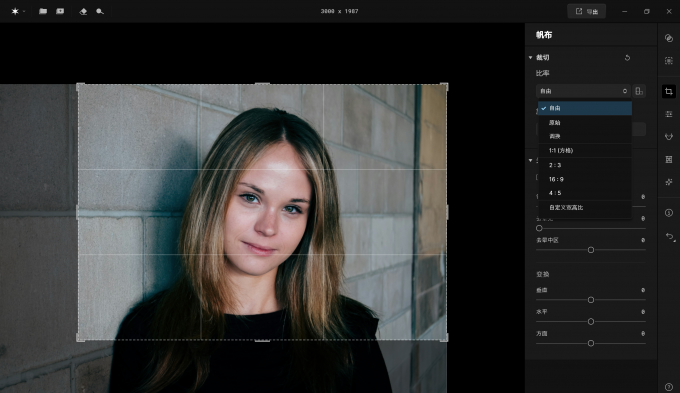Click the 去晕中区 value field
680x393 pixels.
coord(643,240)
